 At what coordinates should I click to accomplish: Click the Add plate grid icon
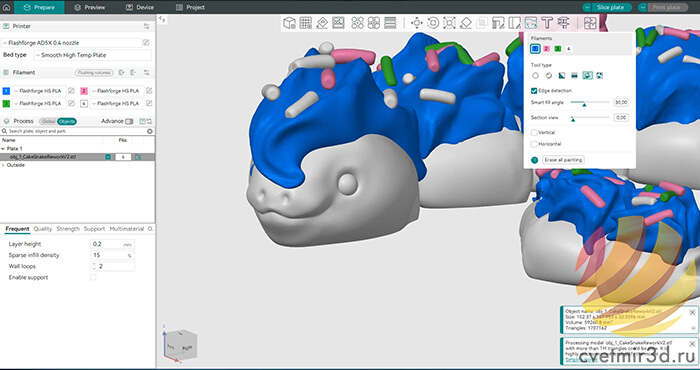coord(306,23)
